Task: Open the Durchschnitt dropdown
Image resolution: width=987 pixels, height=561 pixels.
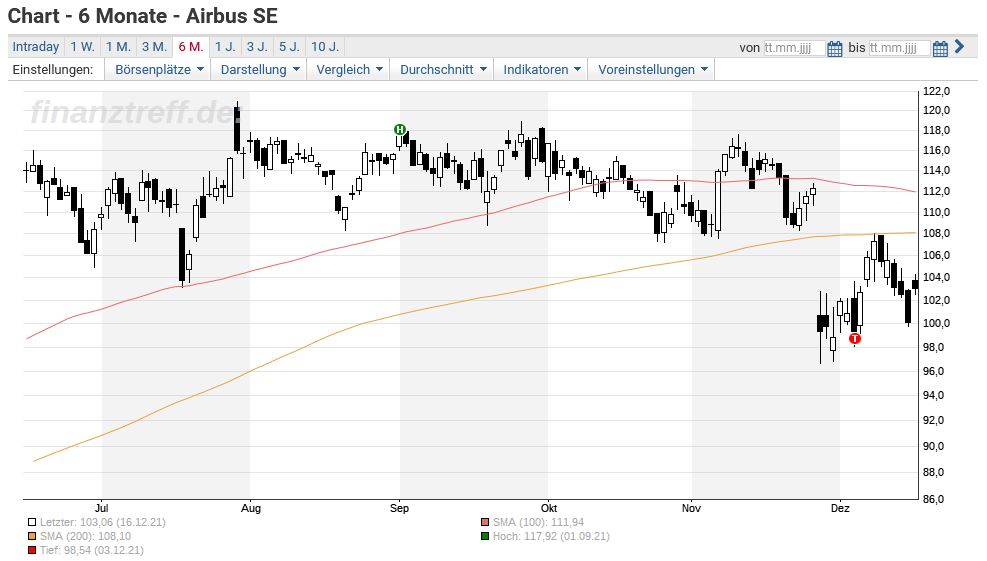Action: (x=443, y=69)
